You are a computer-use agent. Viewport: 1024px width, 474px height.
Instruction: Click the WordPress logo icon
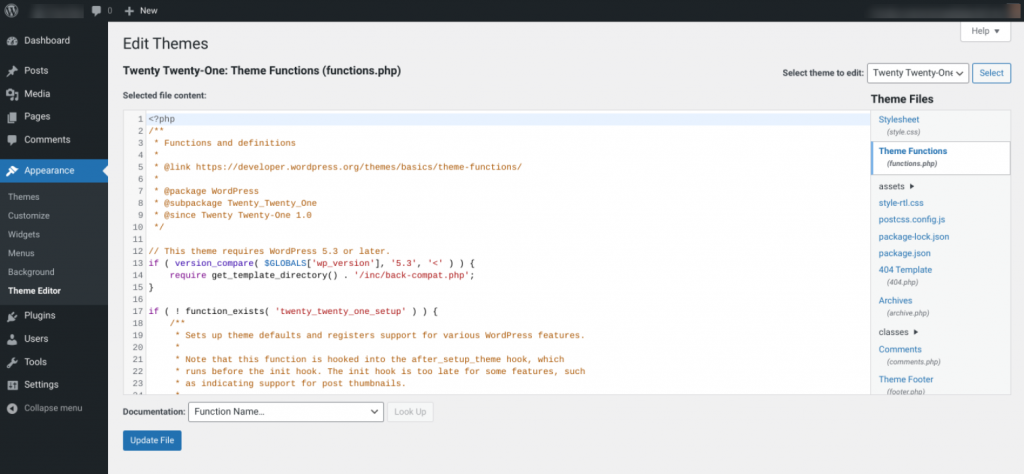[12, 10]
